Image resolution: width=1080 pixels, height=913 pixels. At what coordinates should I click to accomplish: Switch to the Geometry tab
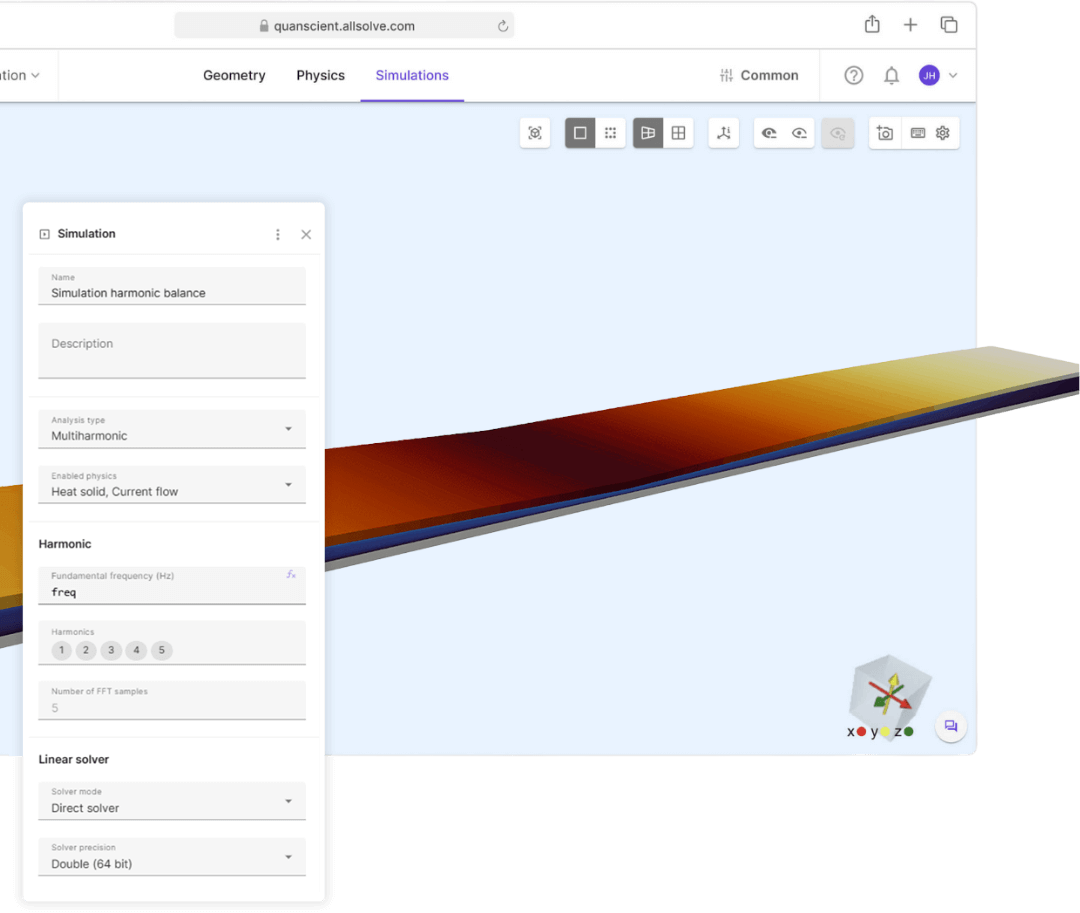point(234,75)
